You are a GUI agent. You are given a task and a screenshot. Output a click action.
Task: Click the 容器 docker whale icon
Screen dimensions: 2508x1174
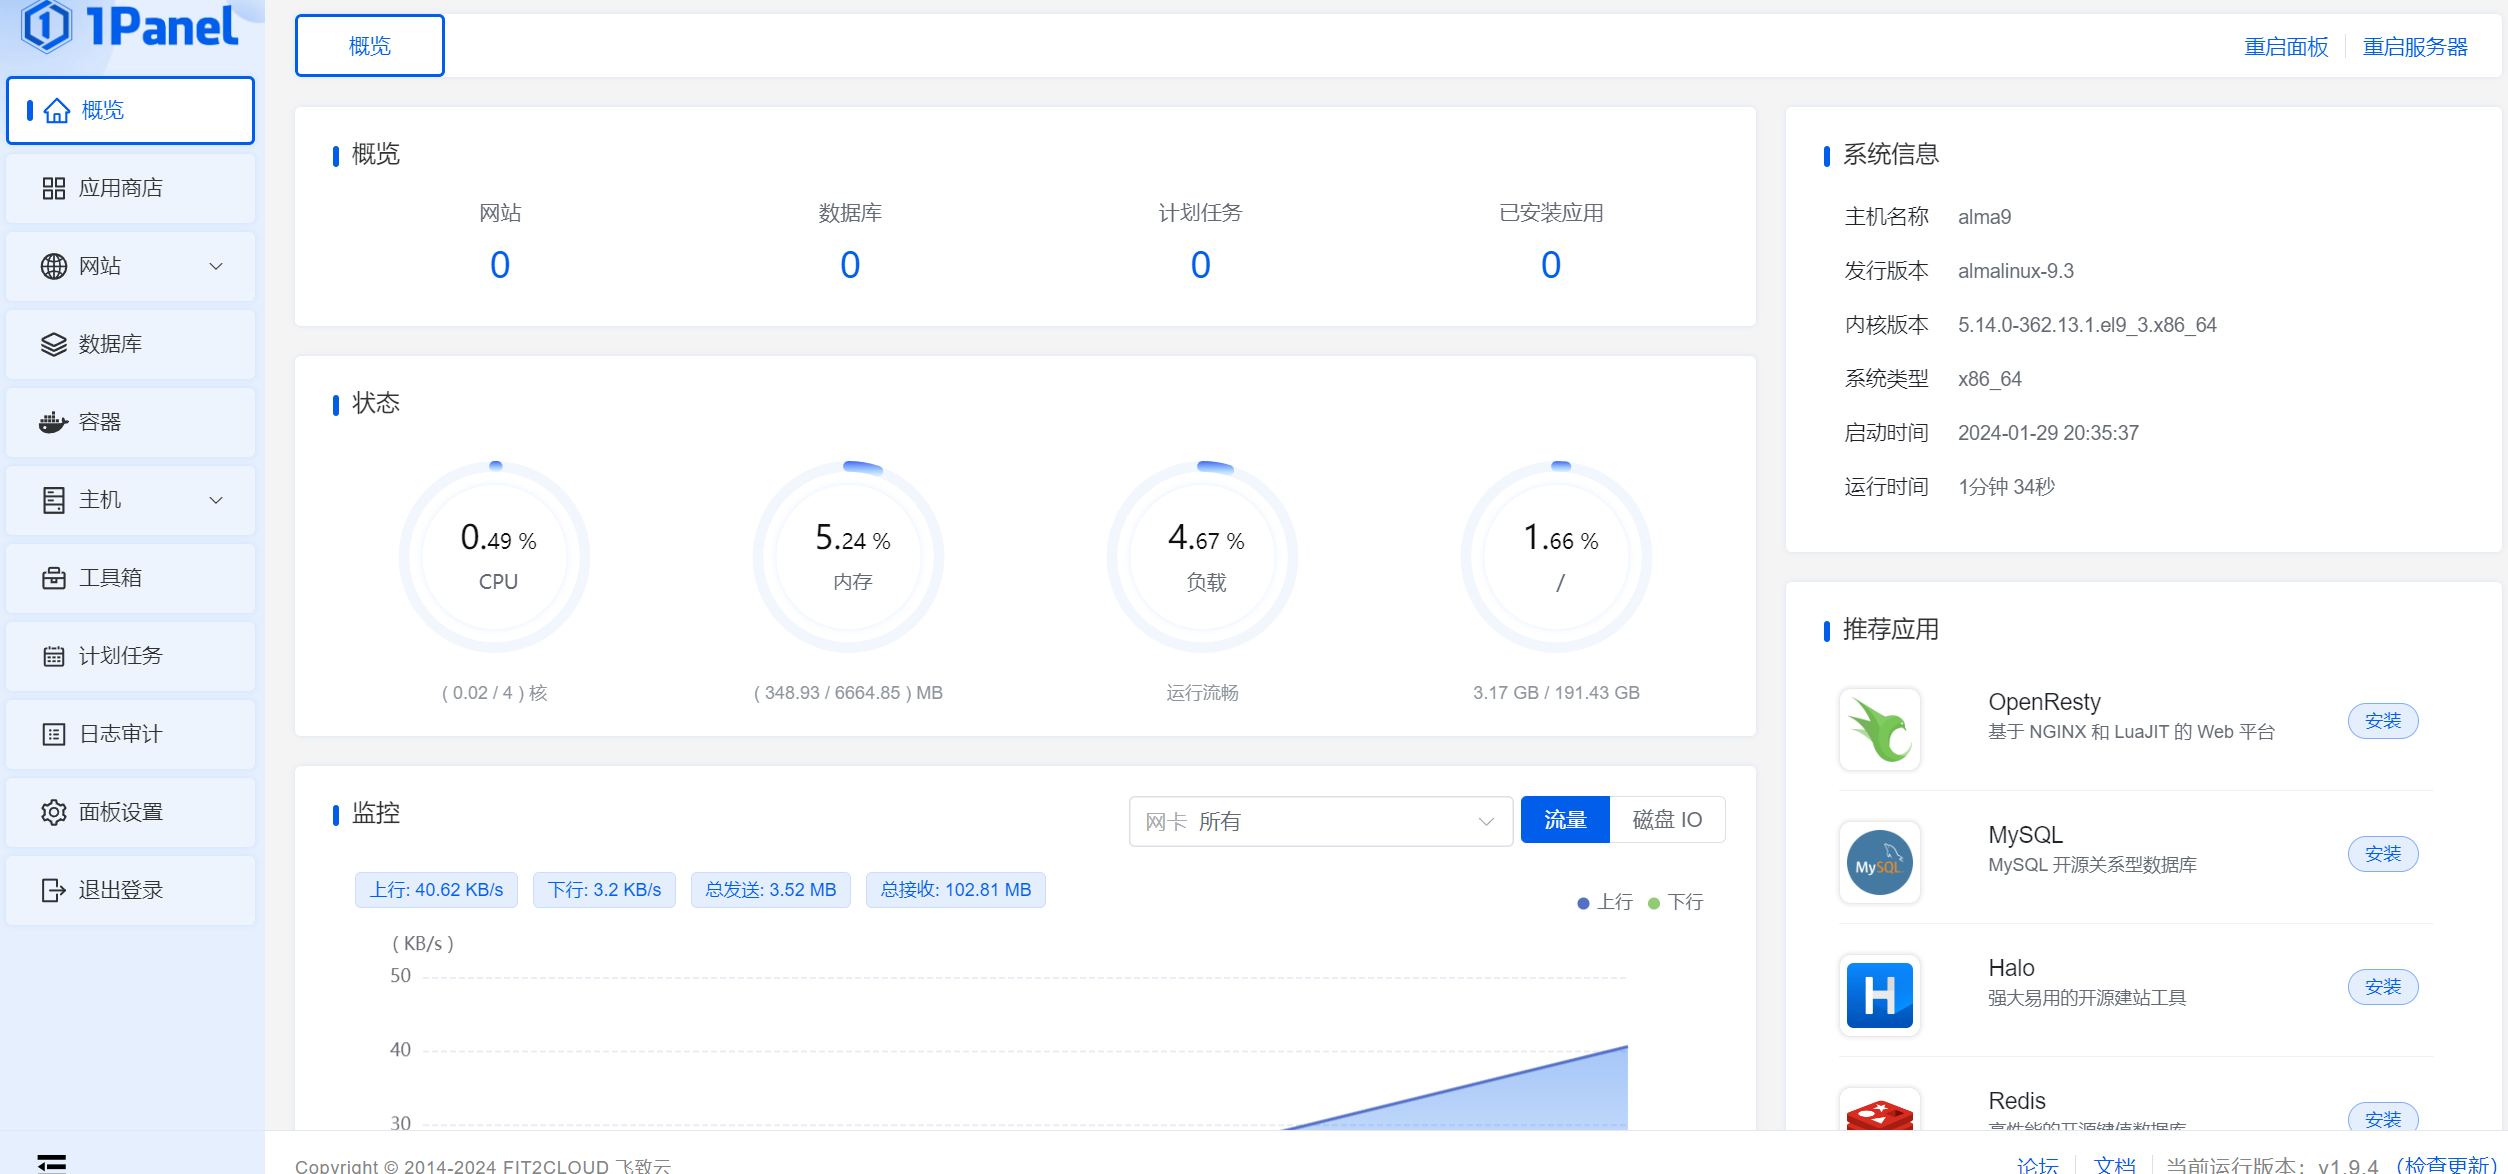coord(54,422)
